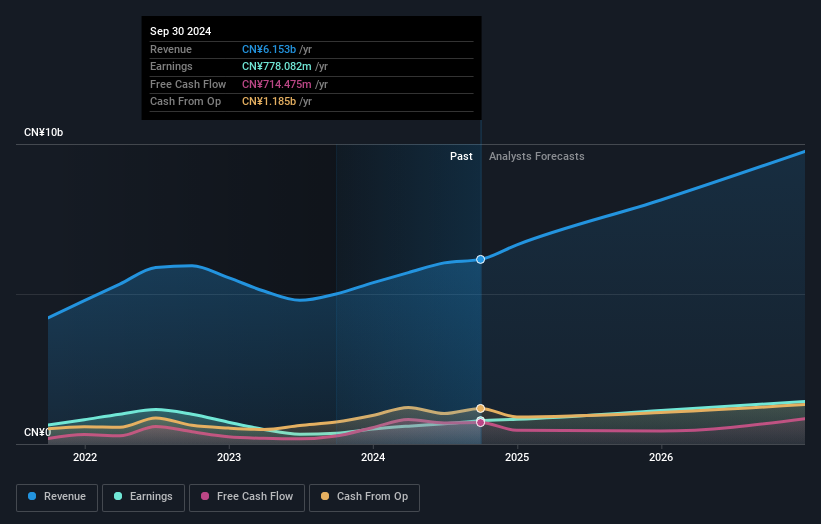Click the Revenue row label in tooltip
Viewport: 821px width, 524px height.
(x=171, y=49)
